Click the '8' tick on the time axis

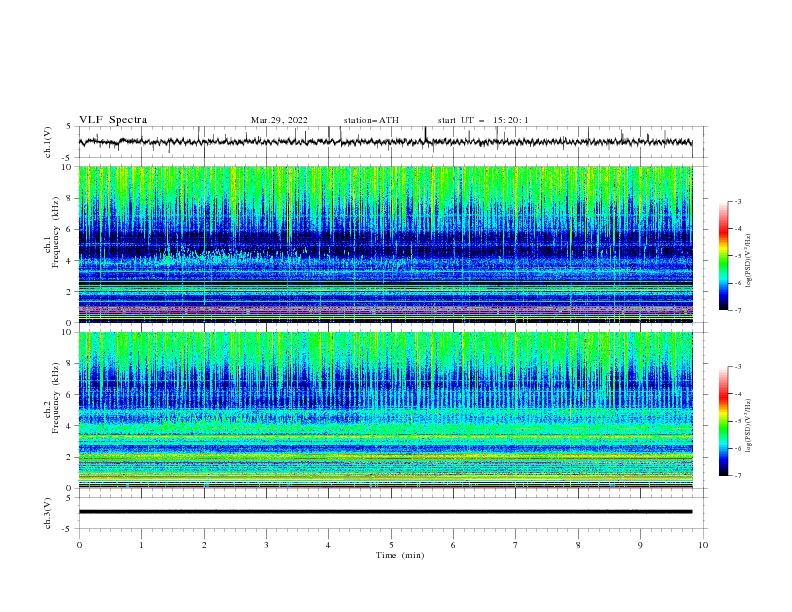(x=578, y=545)
